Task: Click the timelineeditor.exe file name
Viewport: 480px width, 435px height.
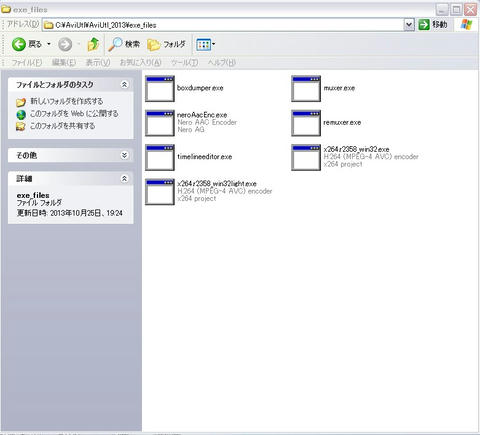Action: coord(205,157)
